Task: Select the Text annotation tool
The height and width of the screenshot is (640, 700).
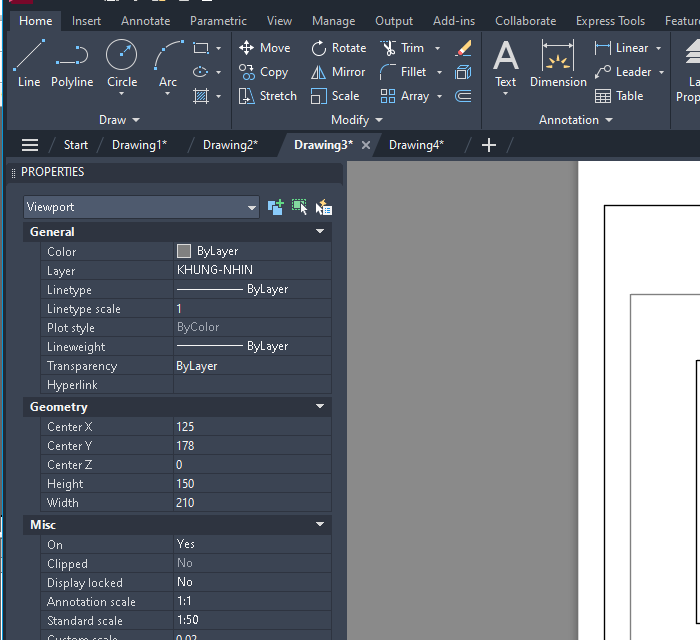Action: pos(505,63)
